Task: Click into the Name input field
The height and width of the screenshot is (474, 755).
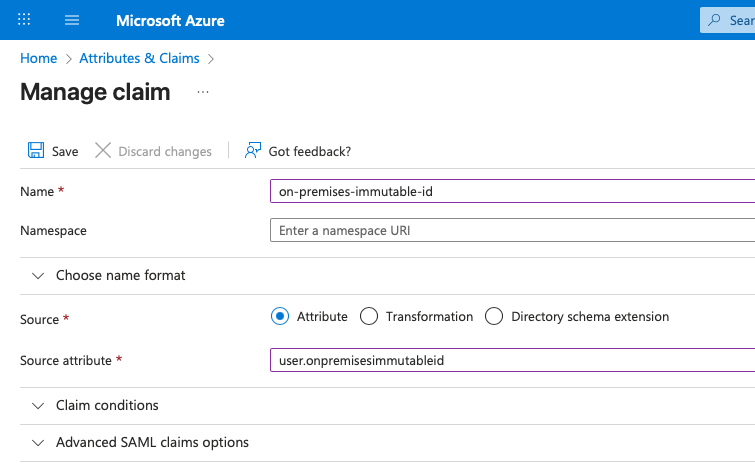Action: pyautogui.click(x=510, y=190)
